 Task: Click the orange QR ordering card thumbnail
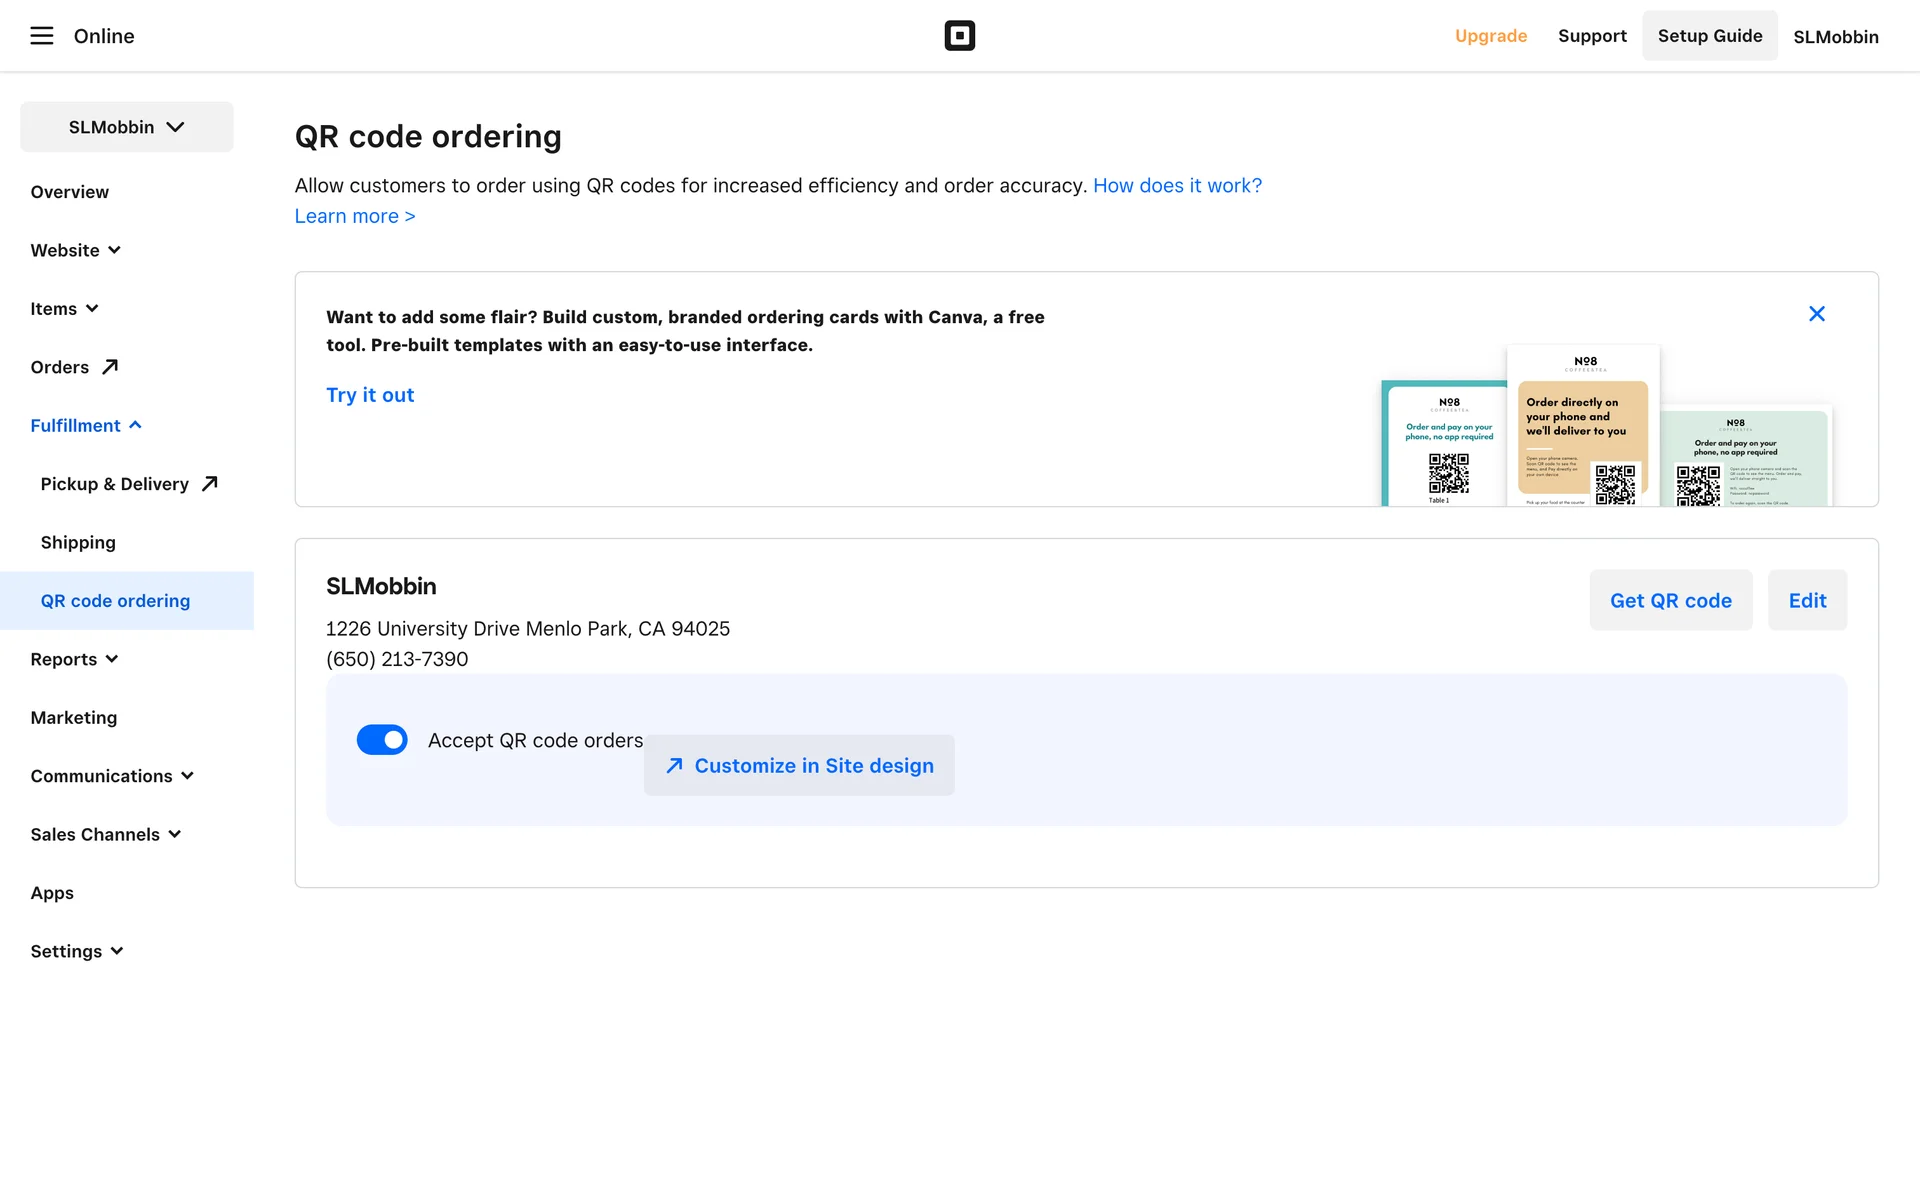point(1582,430)
